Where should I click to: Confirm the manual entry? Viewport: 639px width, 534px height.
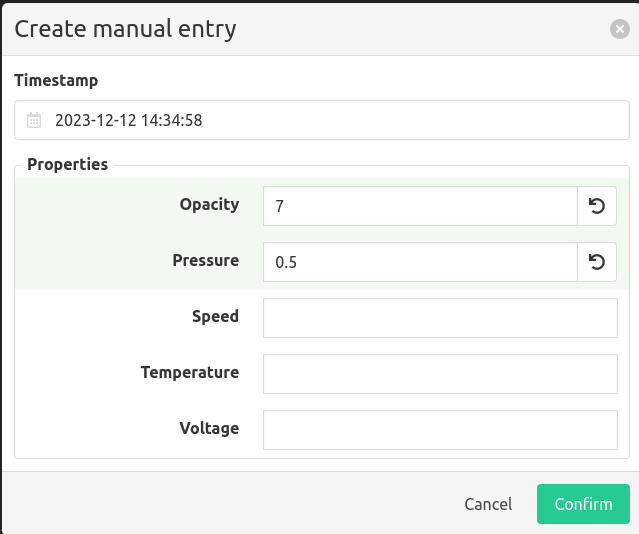click(583, 504)
